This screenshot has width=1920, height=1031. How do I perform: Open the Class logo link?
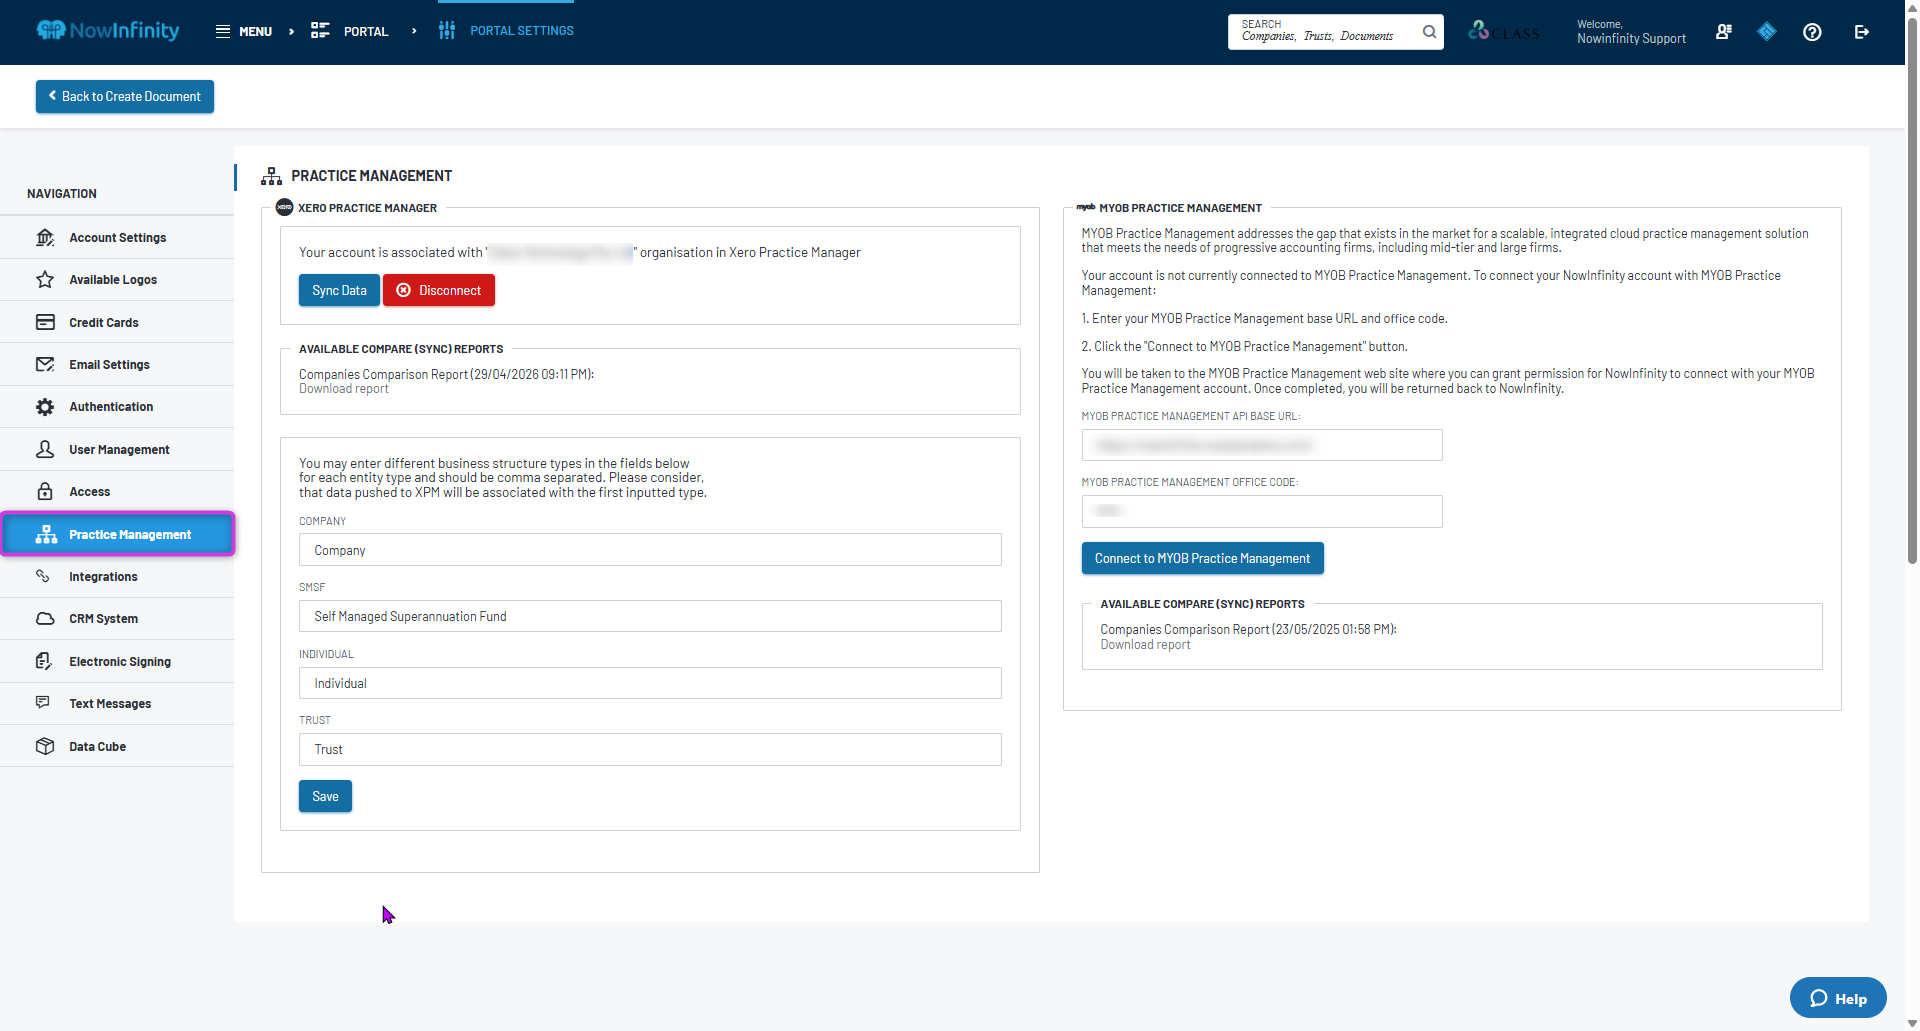point(1503,31)
